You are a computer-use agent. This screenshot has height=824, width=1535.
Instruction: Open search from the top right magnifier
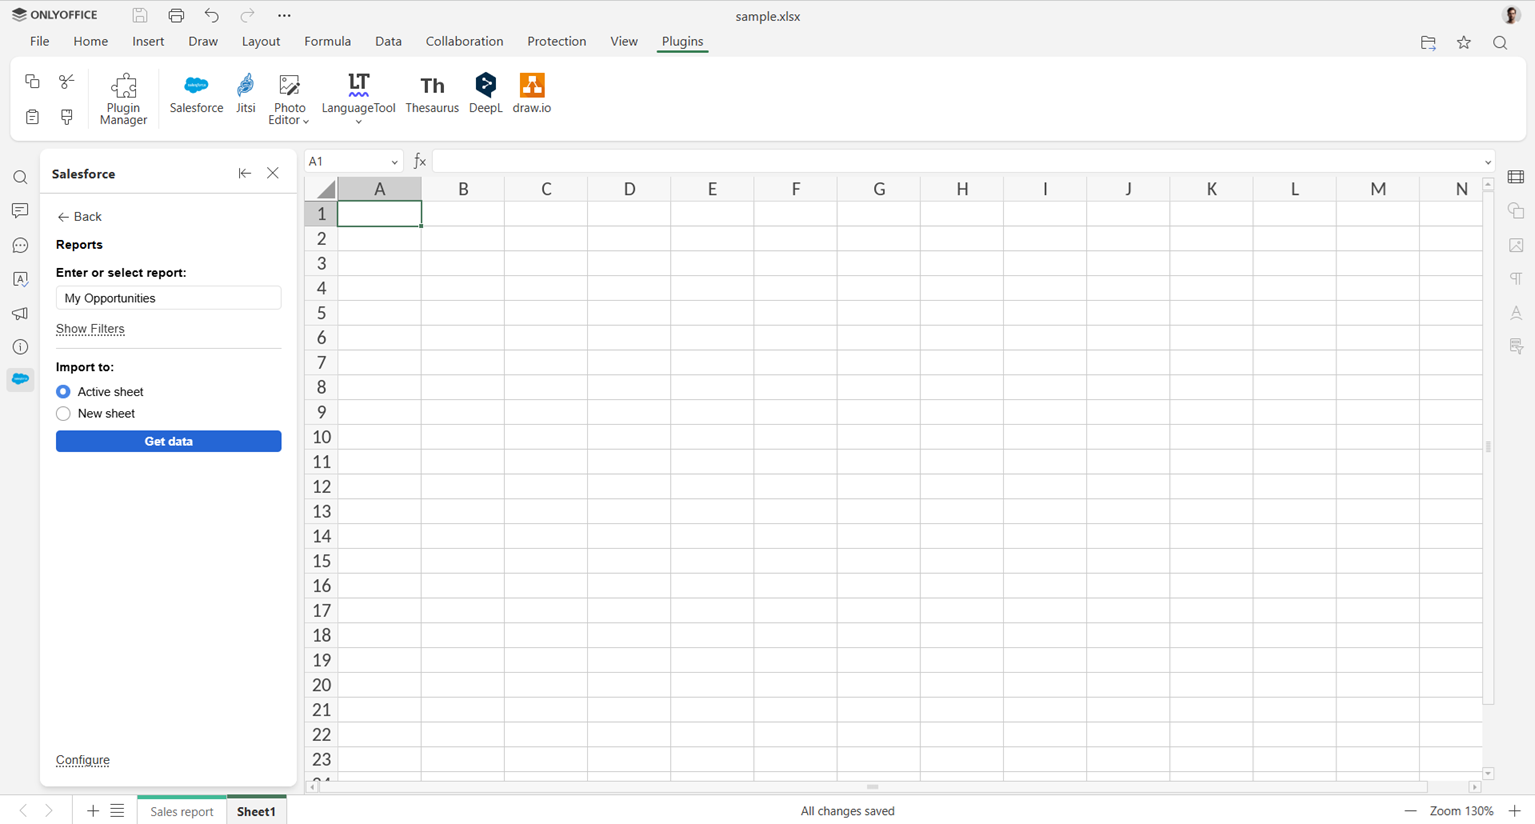pyautogui.click(x=1500, y=42)
